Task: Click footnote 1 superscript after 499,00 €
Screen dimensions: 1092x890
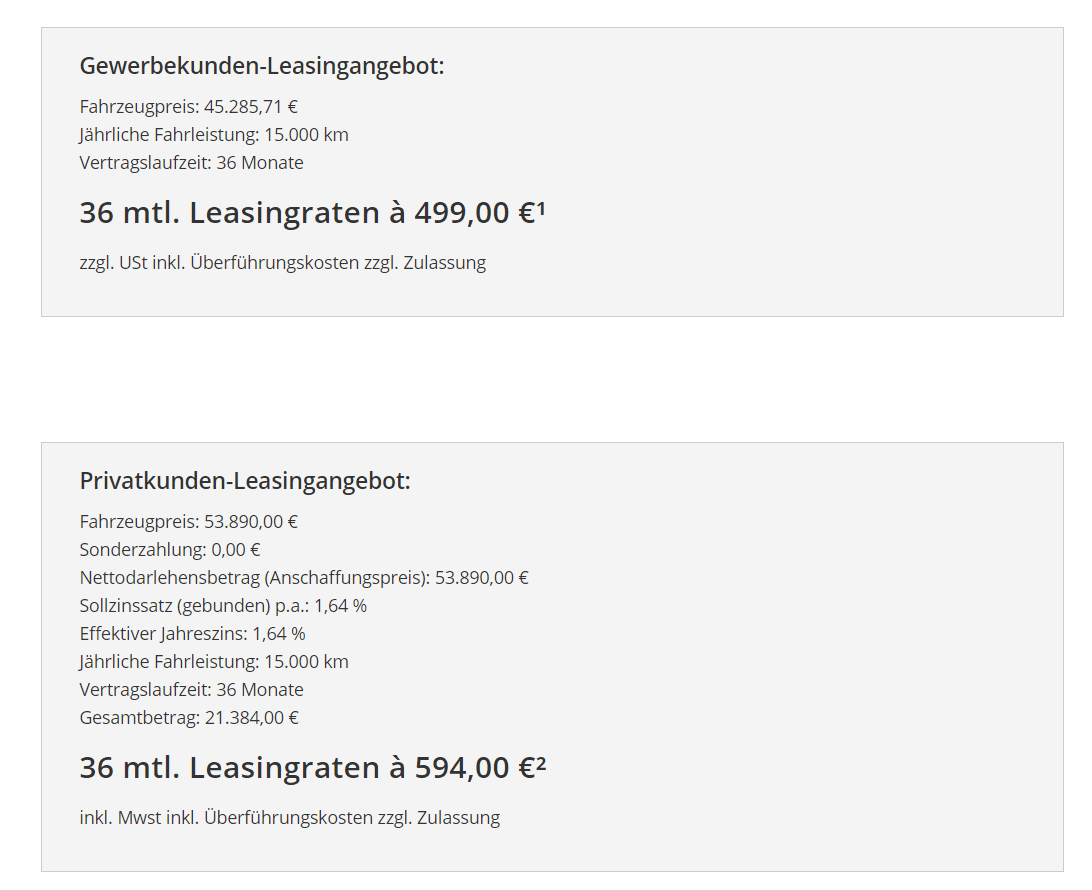Action: 541,209
